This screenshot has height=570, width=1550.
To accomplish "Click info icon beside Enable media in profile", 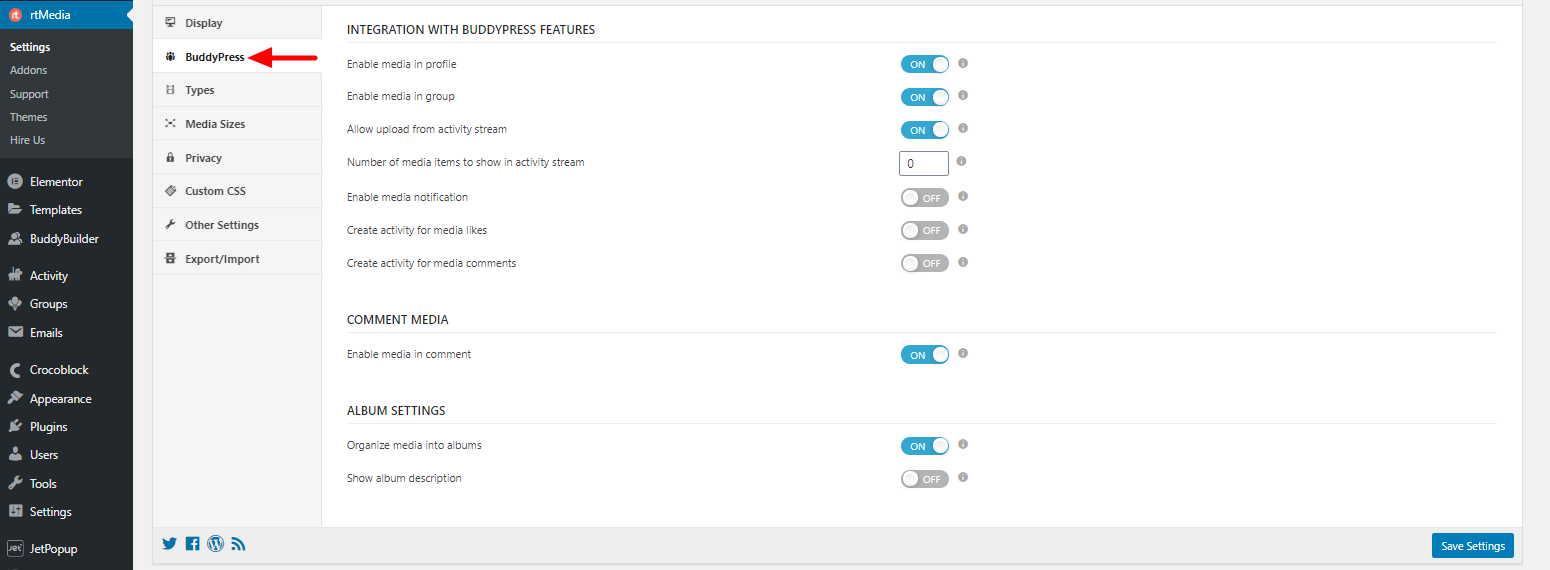I will [963, 63].
